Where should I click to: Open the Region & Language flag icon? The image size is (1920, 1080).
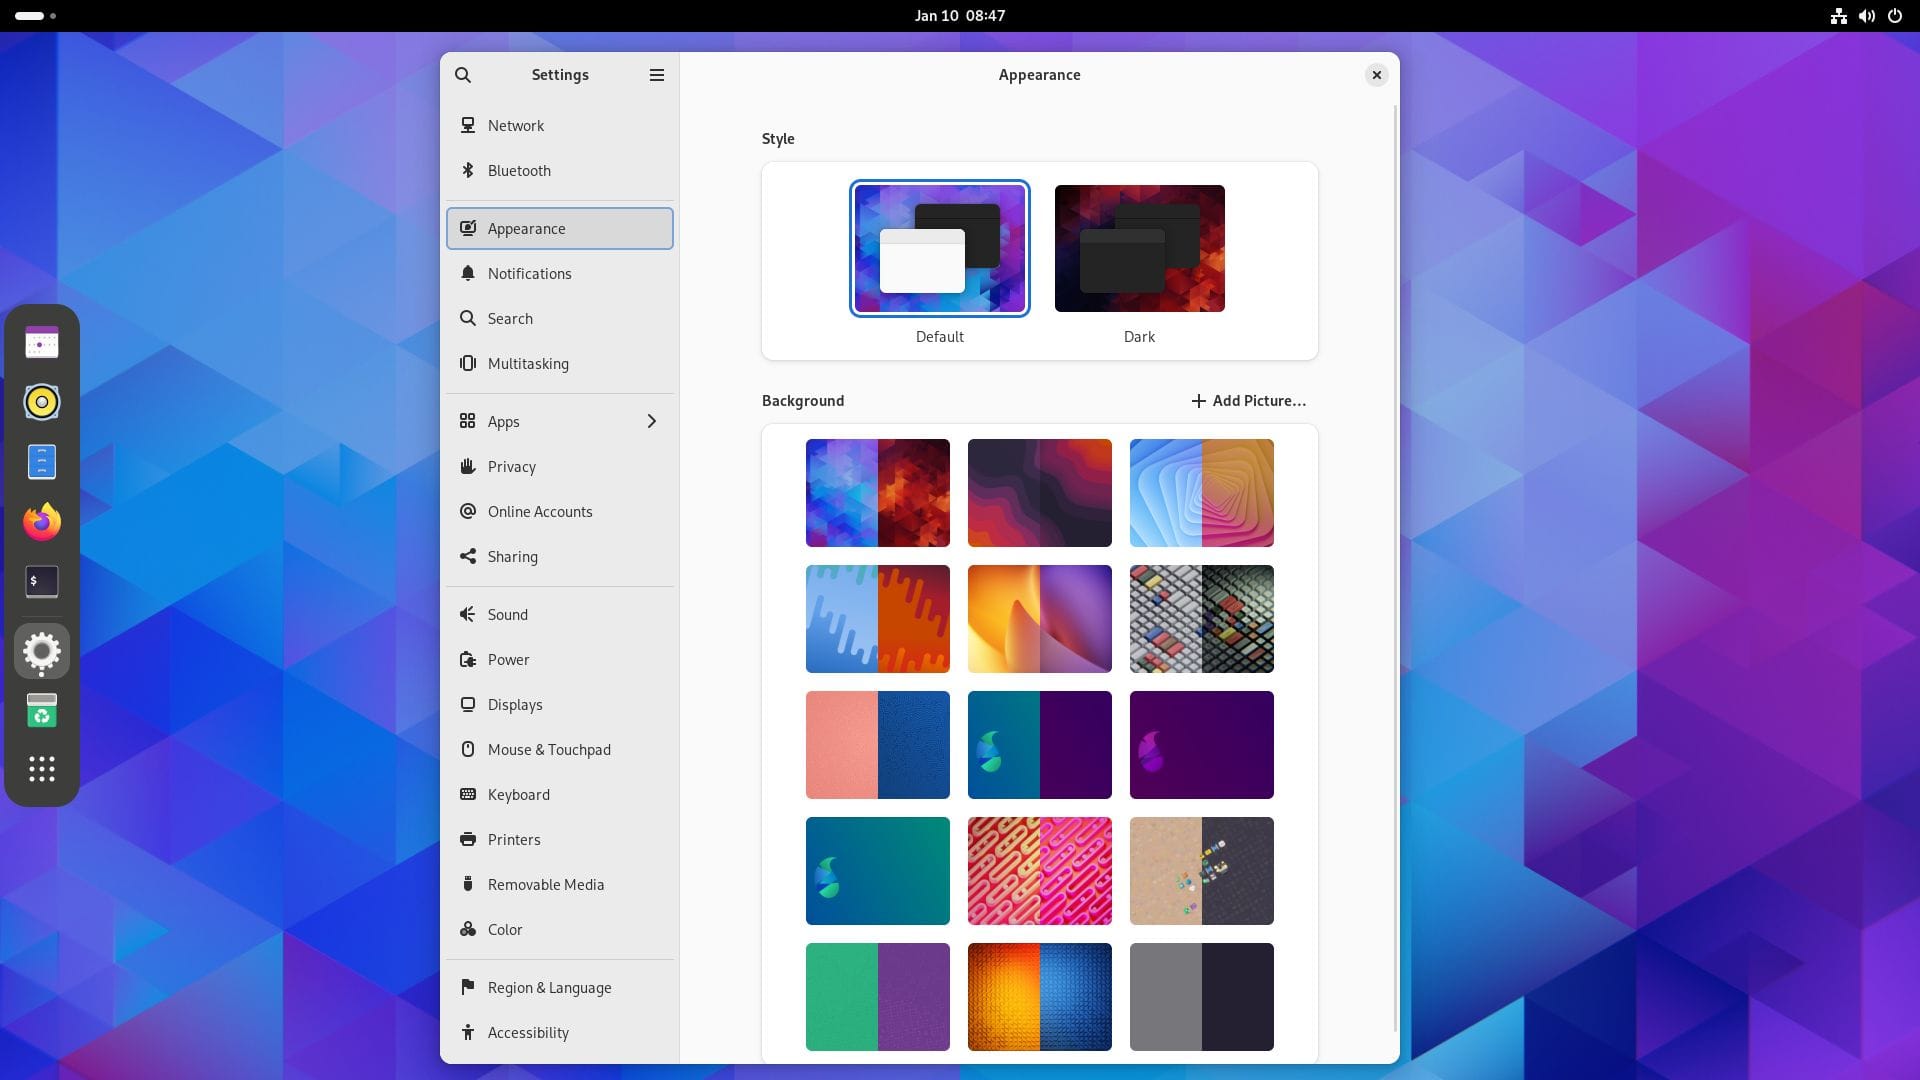tap(468, 987)
